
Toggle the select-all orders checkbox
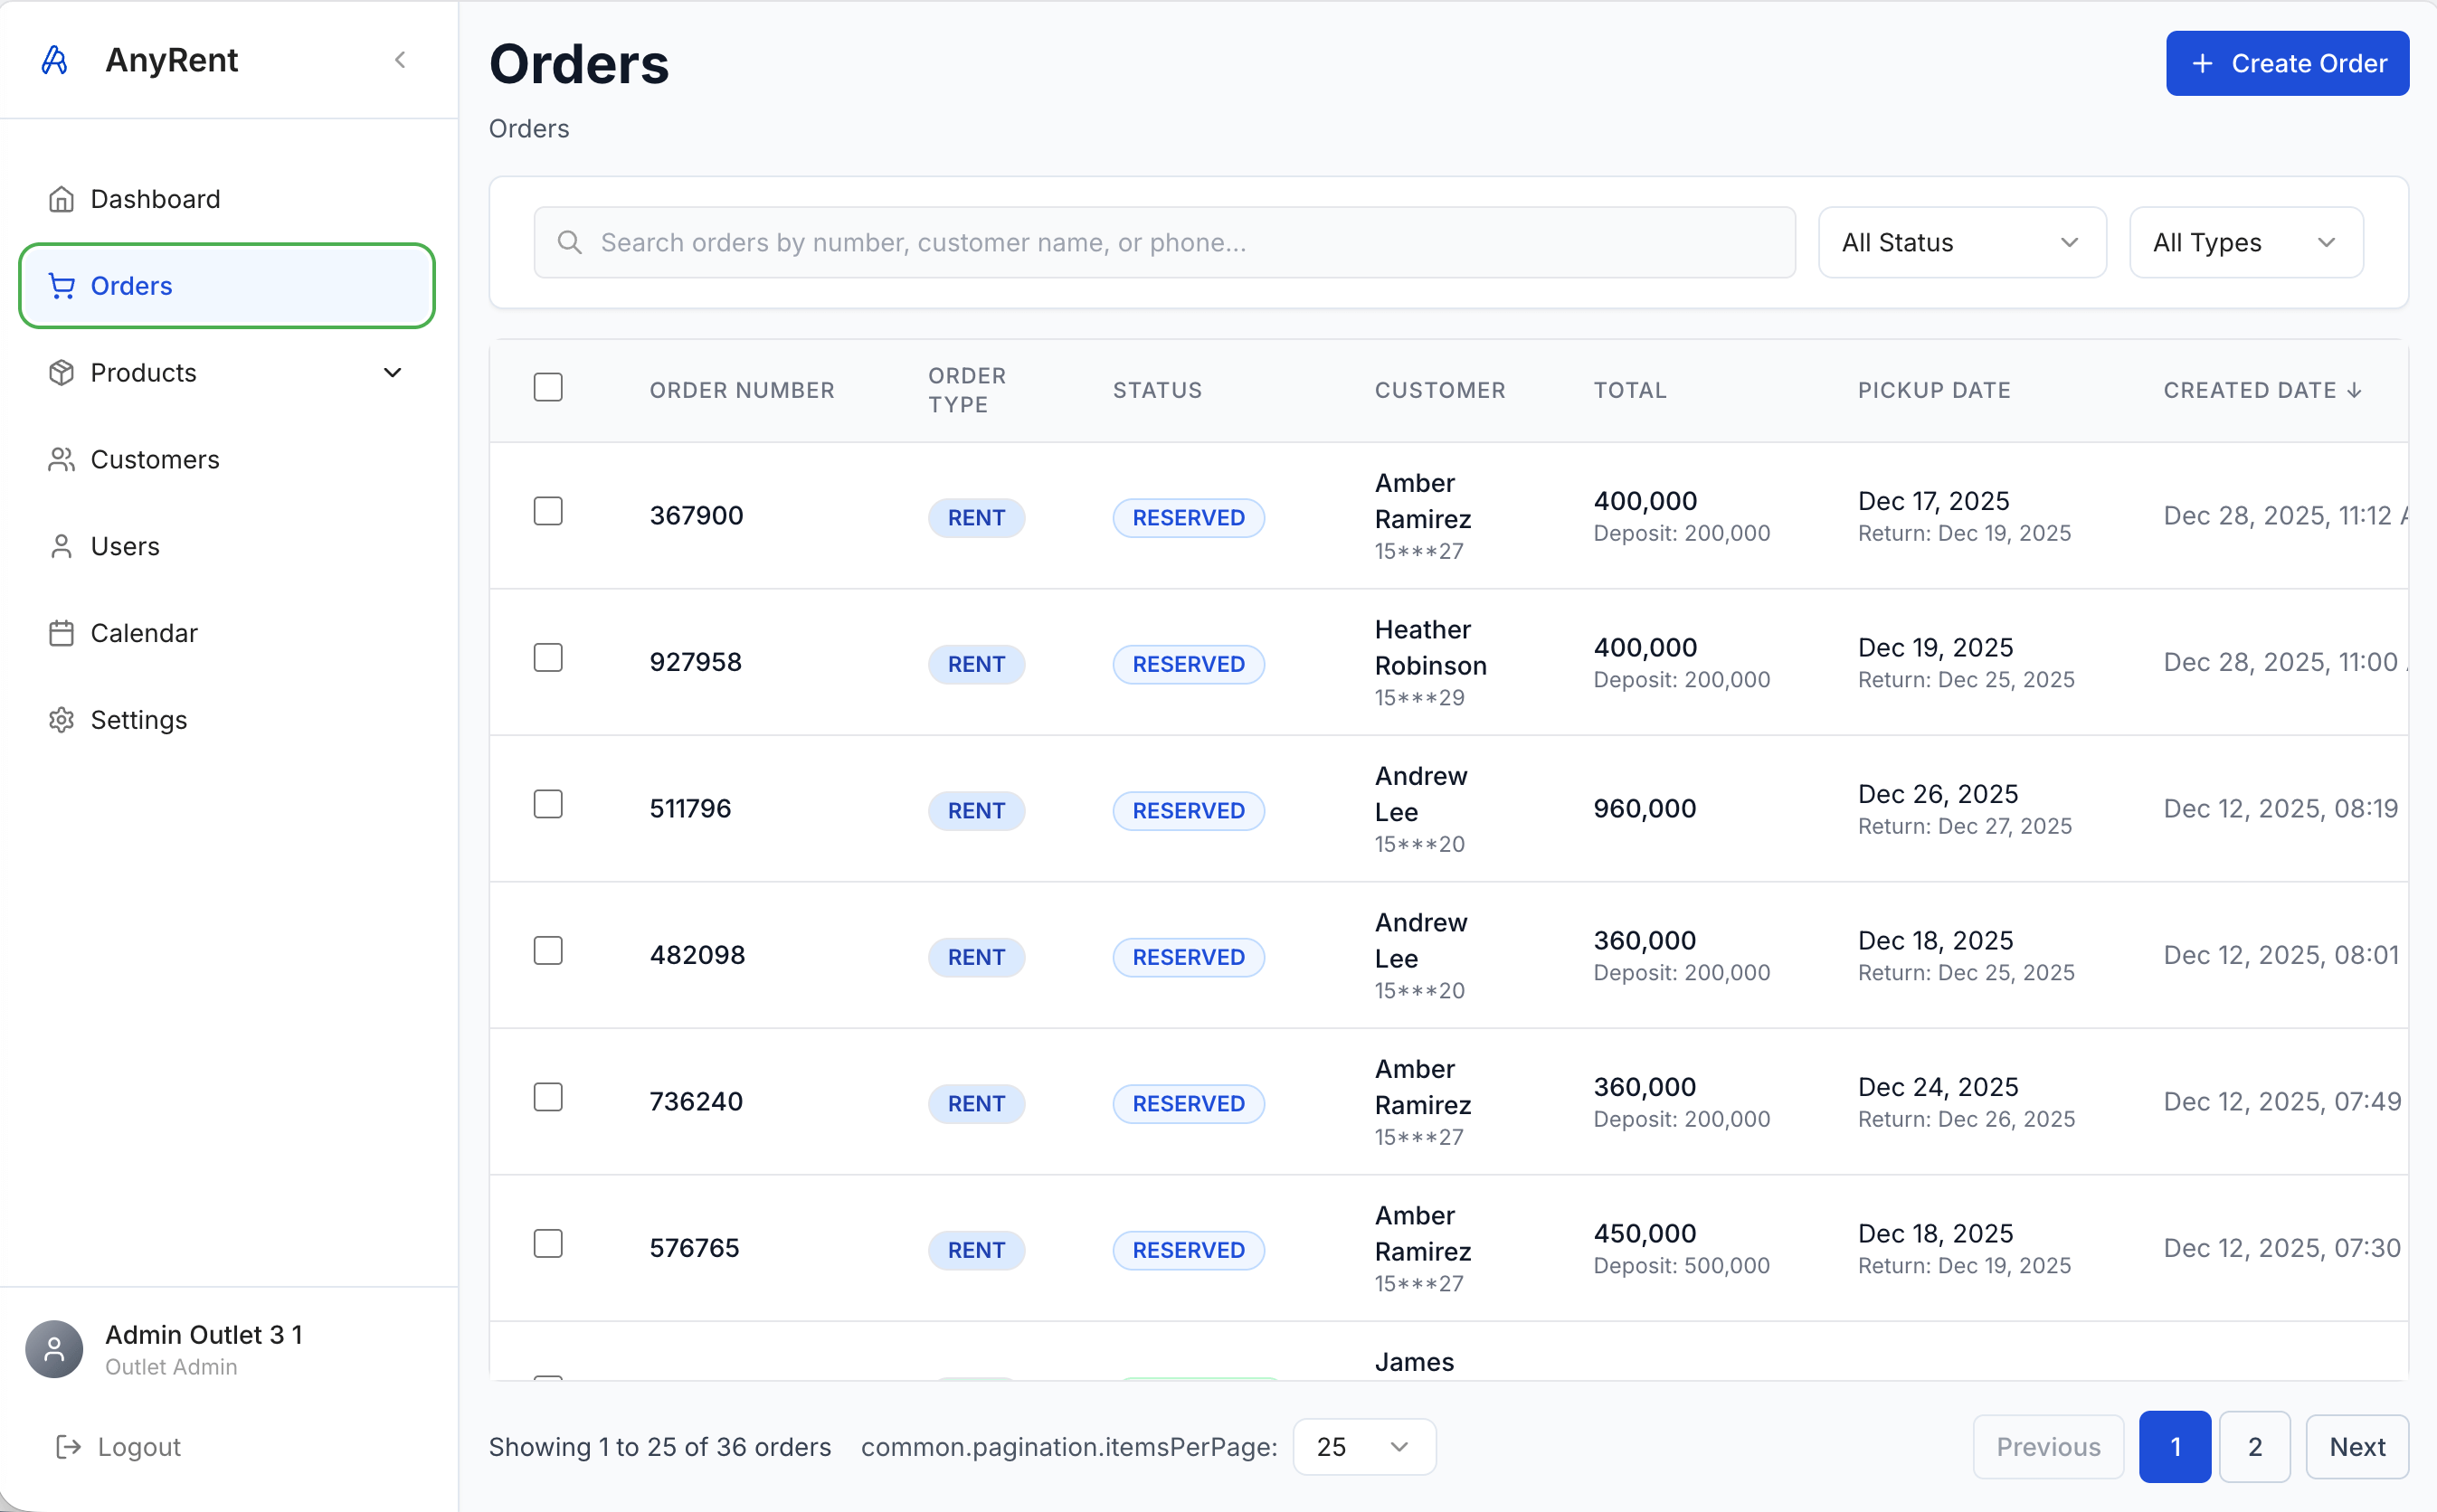[x=548, y=387]
